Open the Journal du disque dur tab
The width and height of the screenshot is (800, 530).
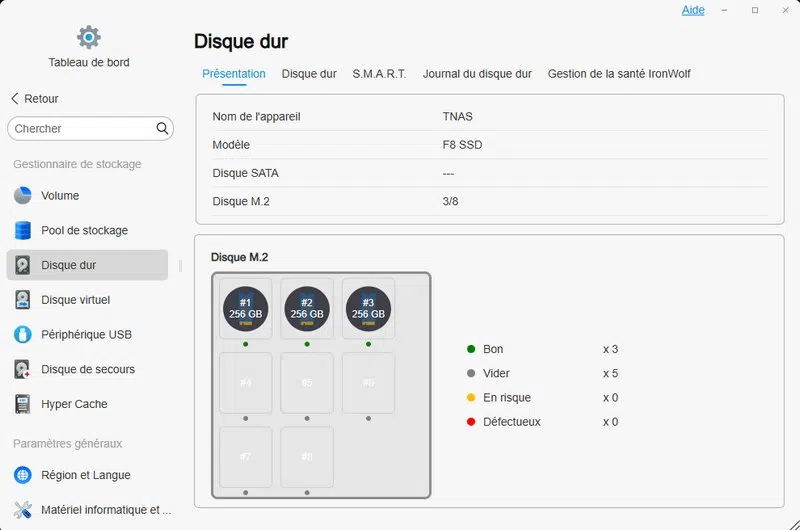click(x=477, y=74)
